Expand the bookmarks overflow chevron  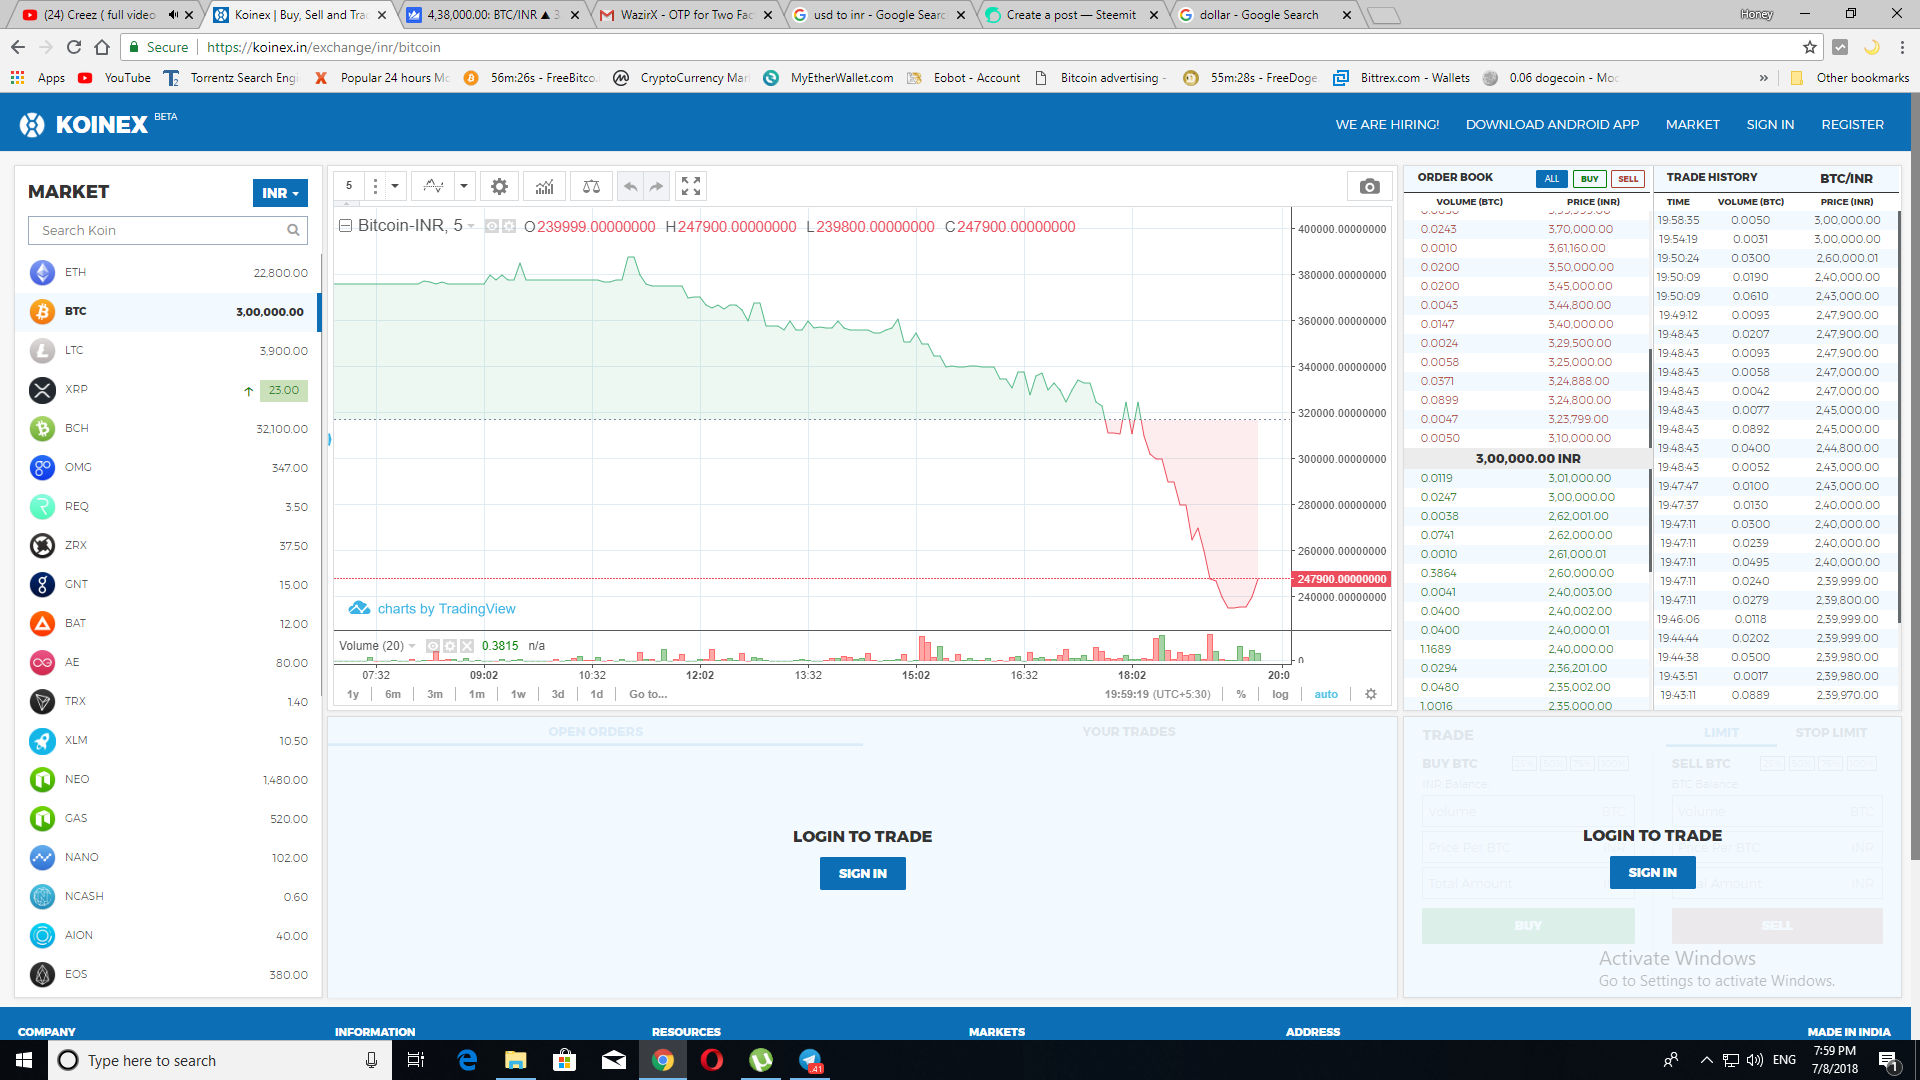(1763, 78)
